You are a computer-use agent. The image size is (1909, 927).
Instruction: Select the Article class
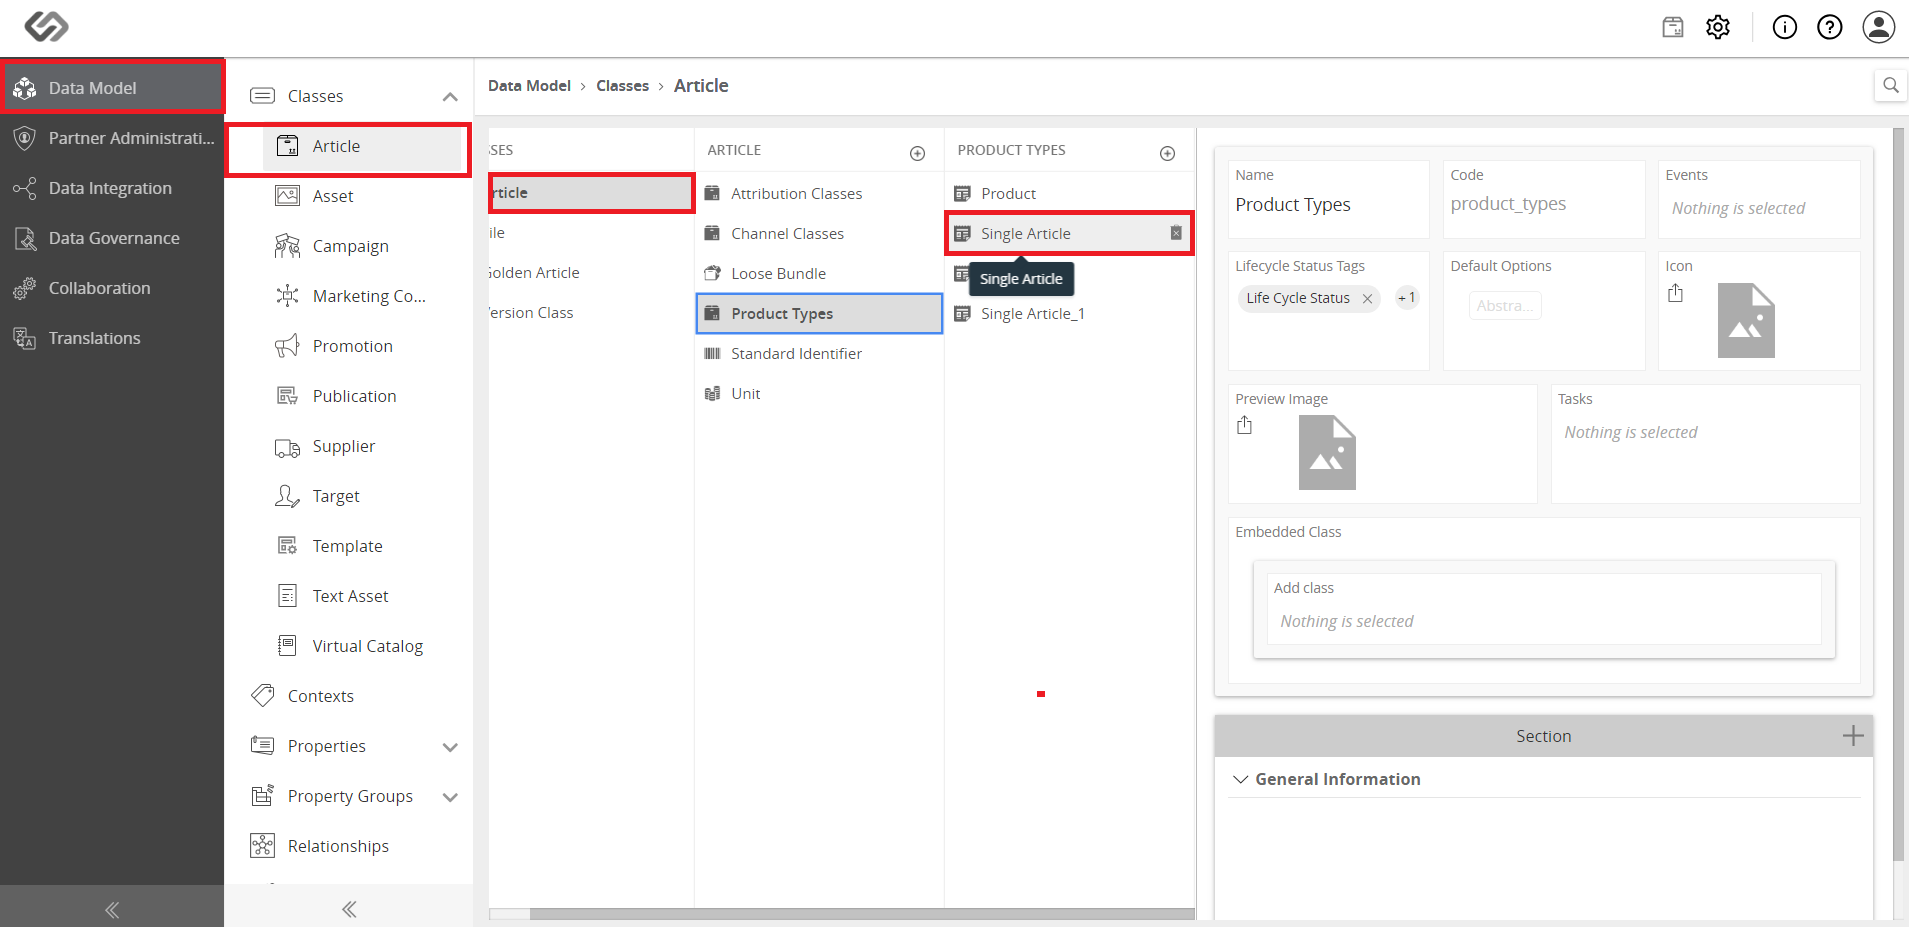(363, 146)
